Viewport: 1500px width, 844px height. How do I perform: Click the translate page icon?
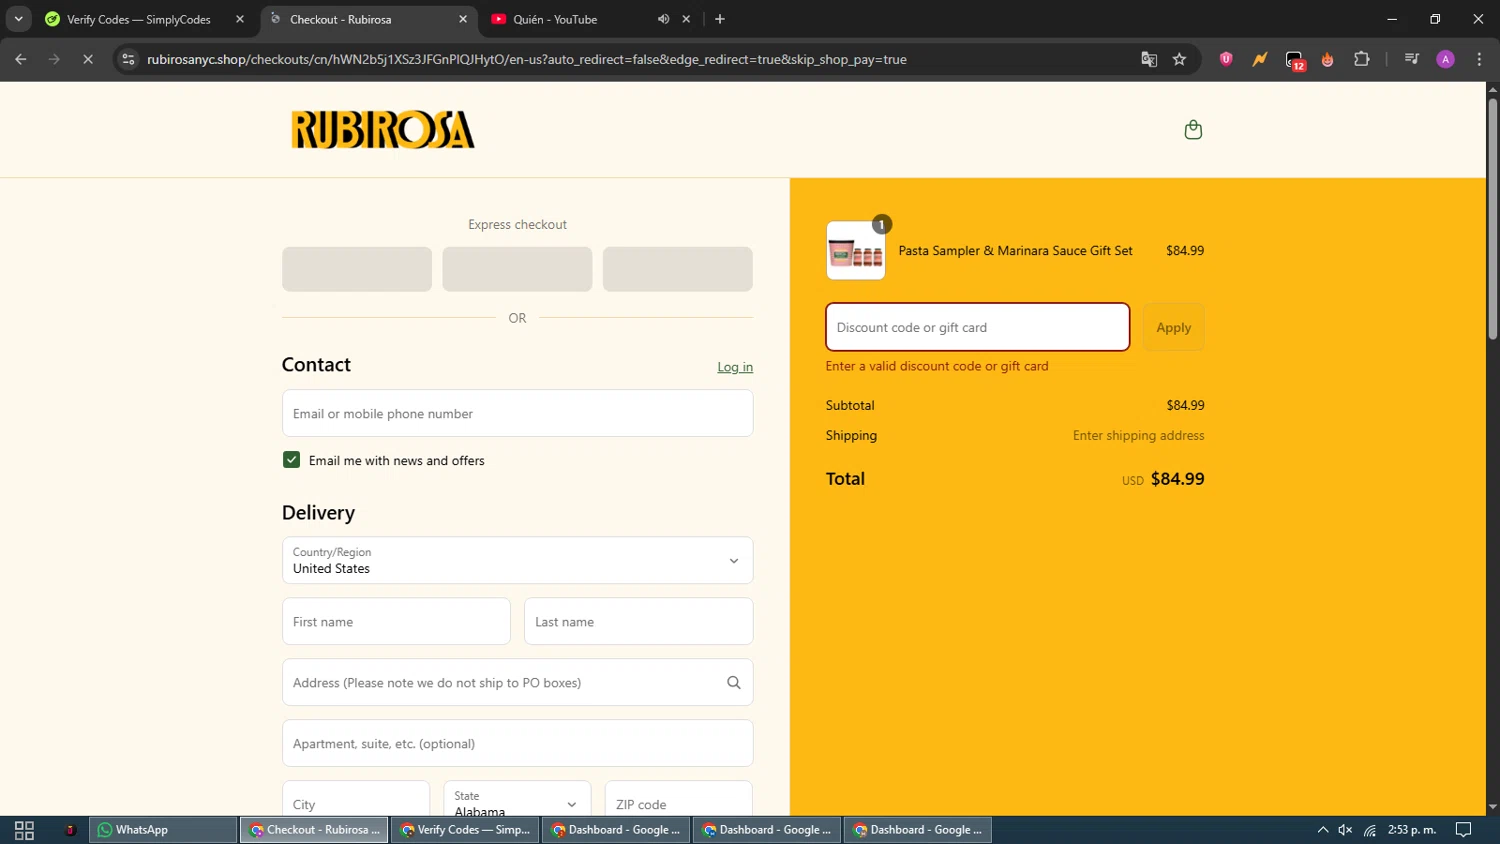(1149, 59)
